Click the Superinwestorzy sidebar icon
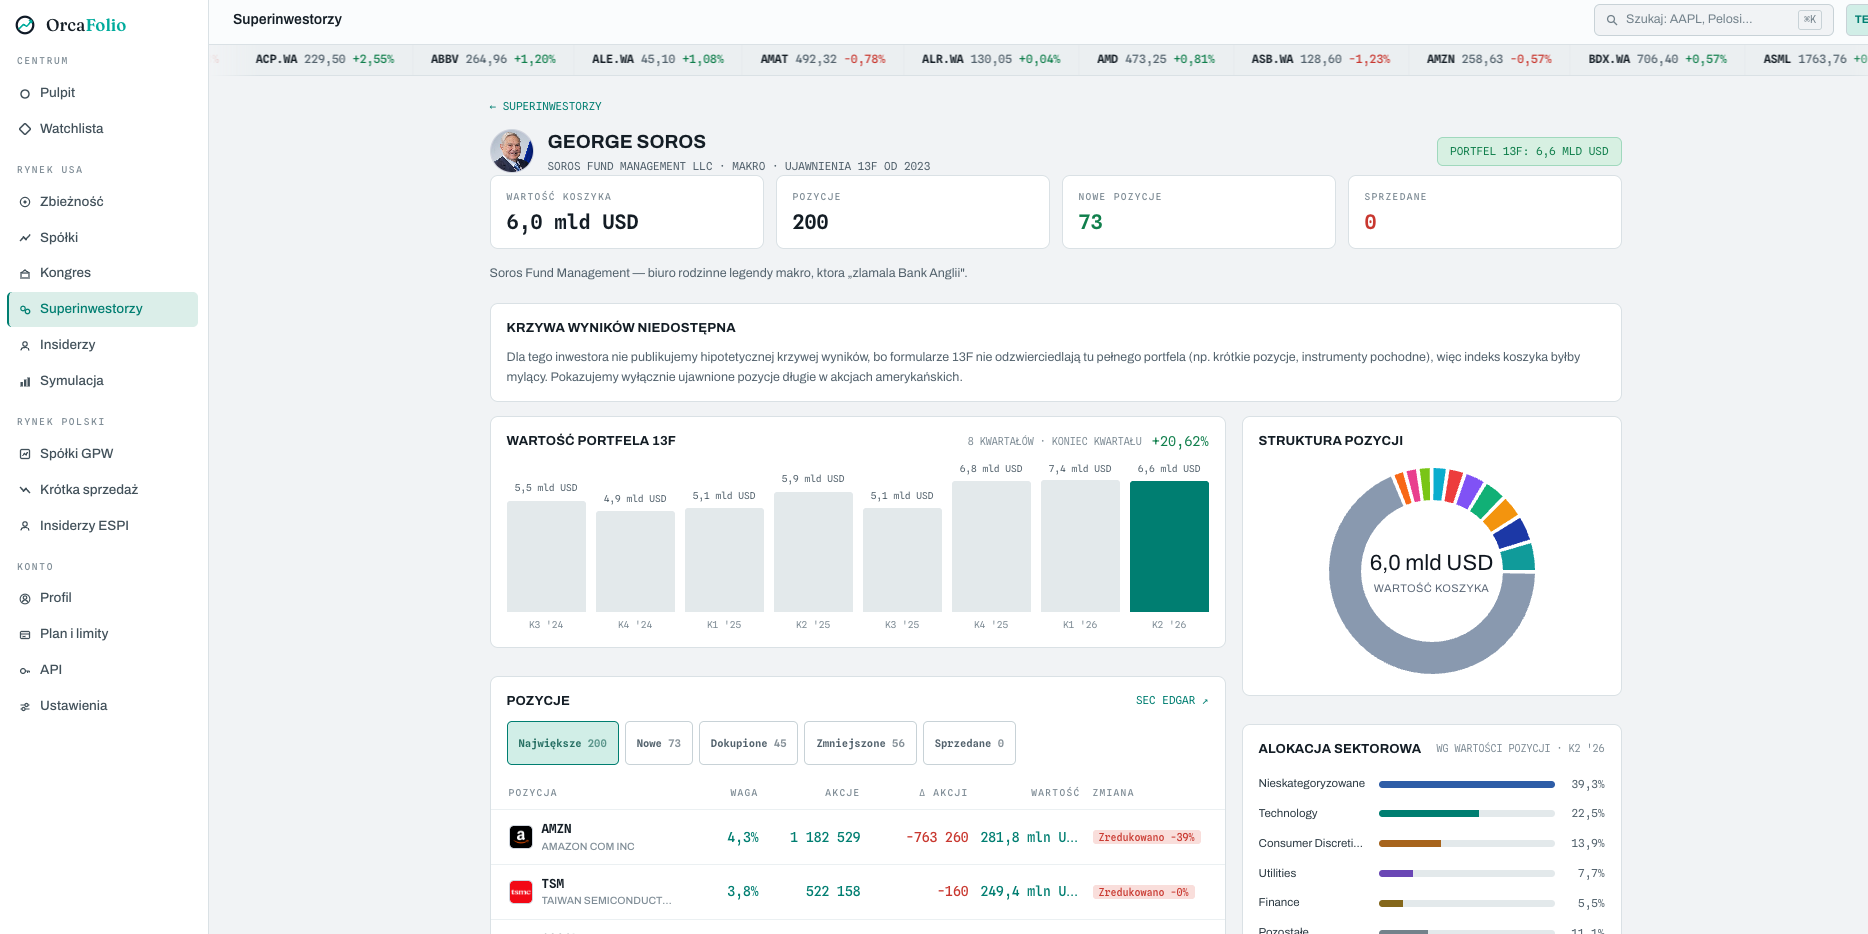This screenshot has width=1868, height=934. [25, 309]
